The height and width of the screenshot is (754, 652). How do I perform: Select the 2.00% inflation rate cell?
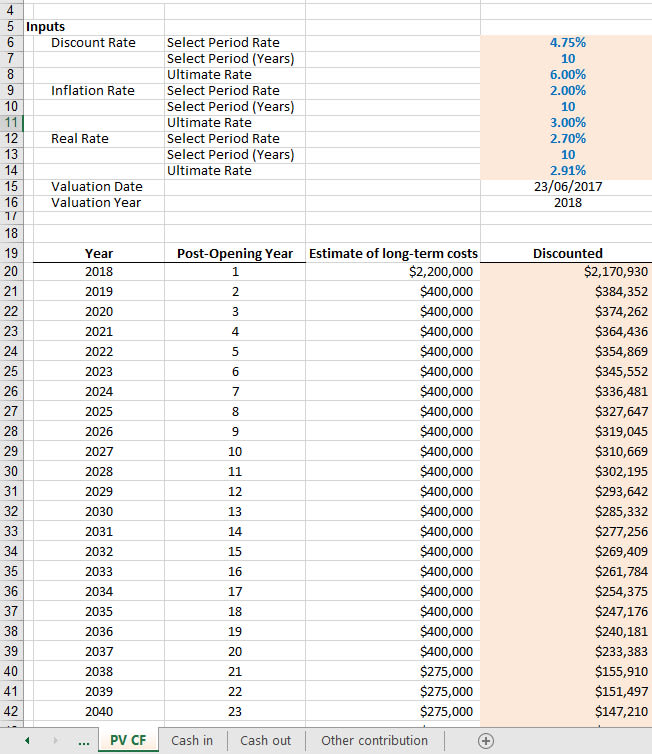566,91
